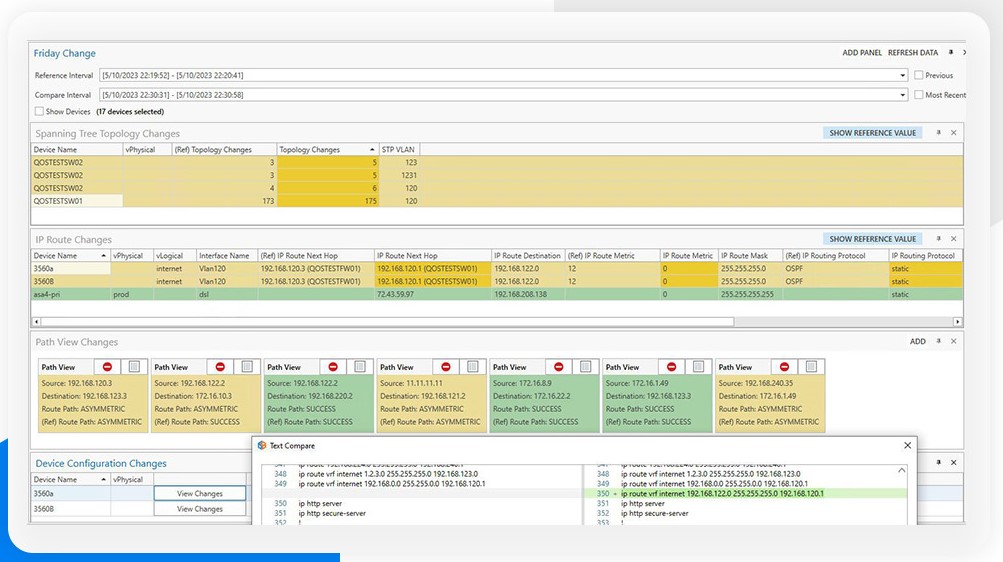Pin the Device Configuration Changes panel
The image size is (1003, 562).
coord(938,462)
